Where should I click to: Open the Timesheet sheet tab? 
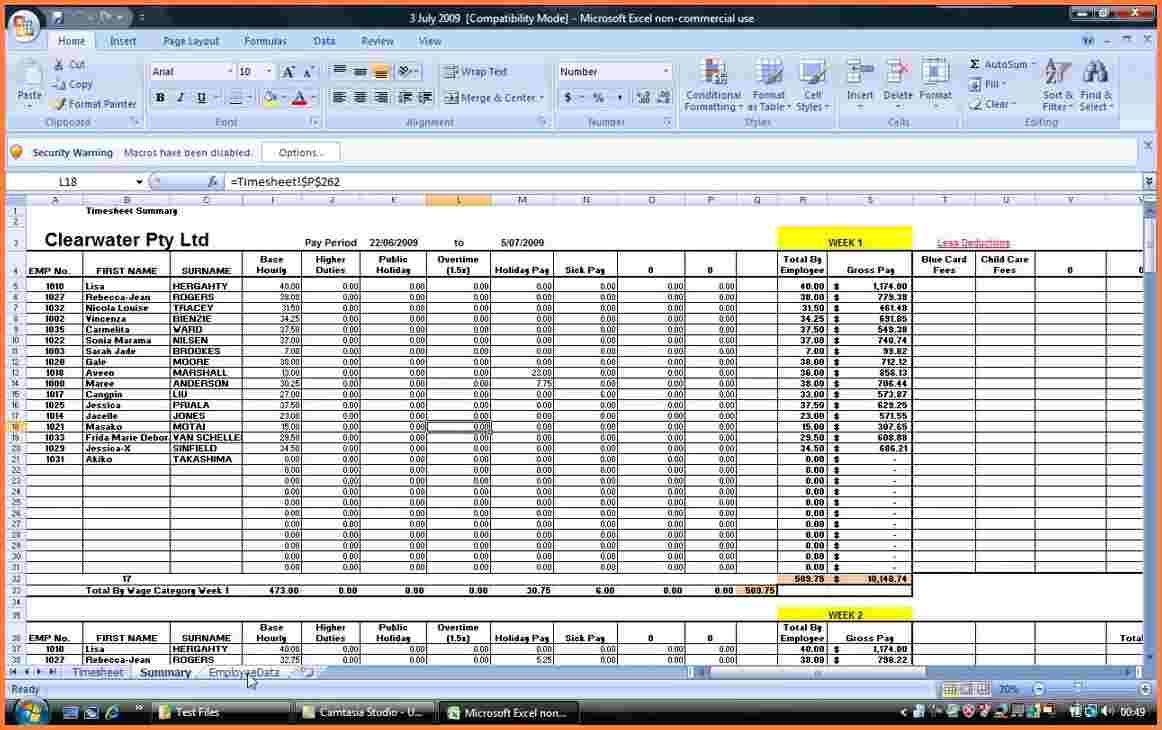click(97, 673)
